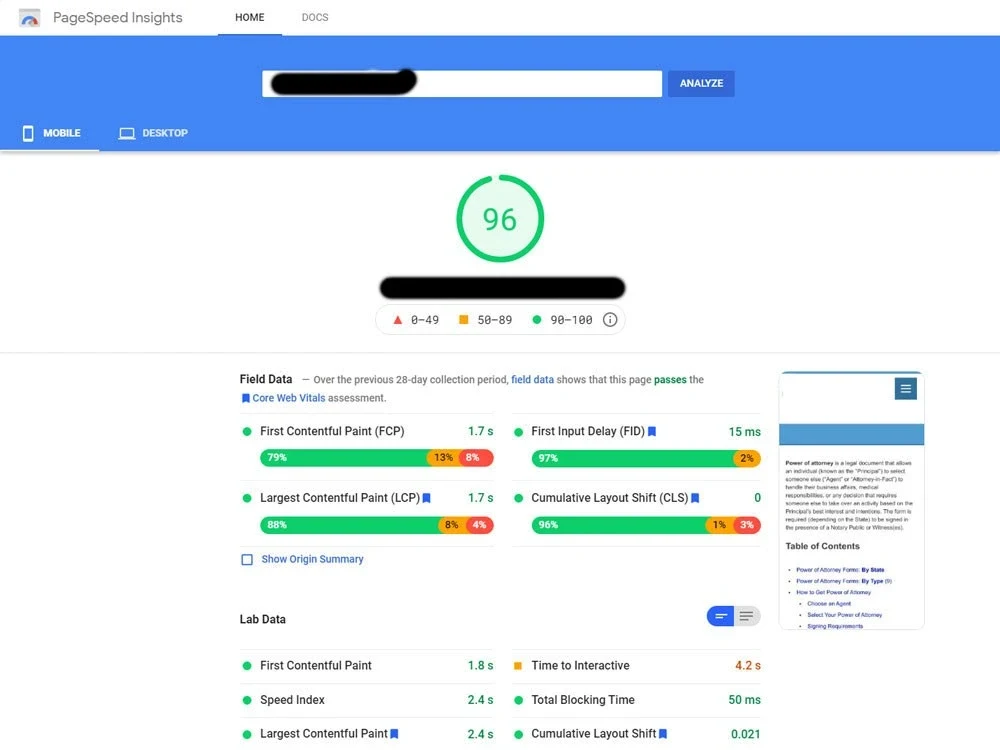
Task: Click the Lab Data First Contentful Paint row
Action: point(367,666)
